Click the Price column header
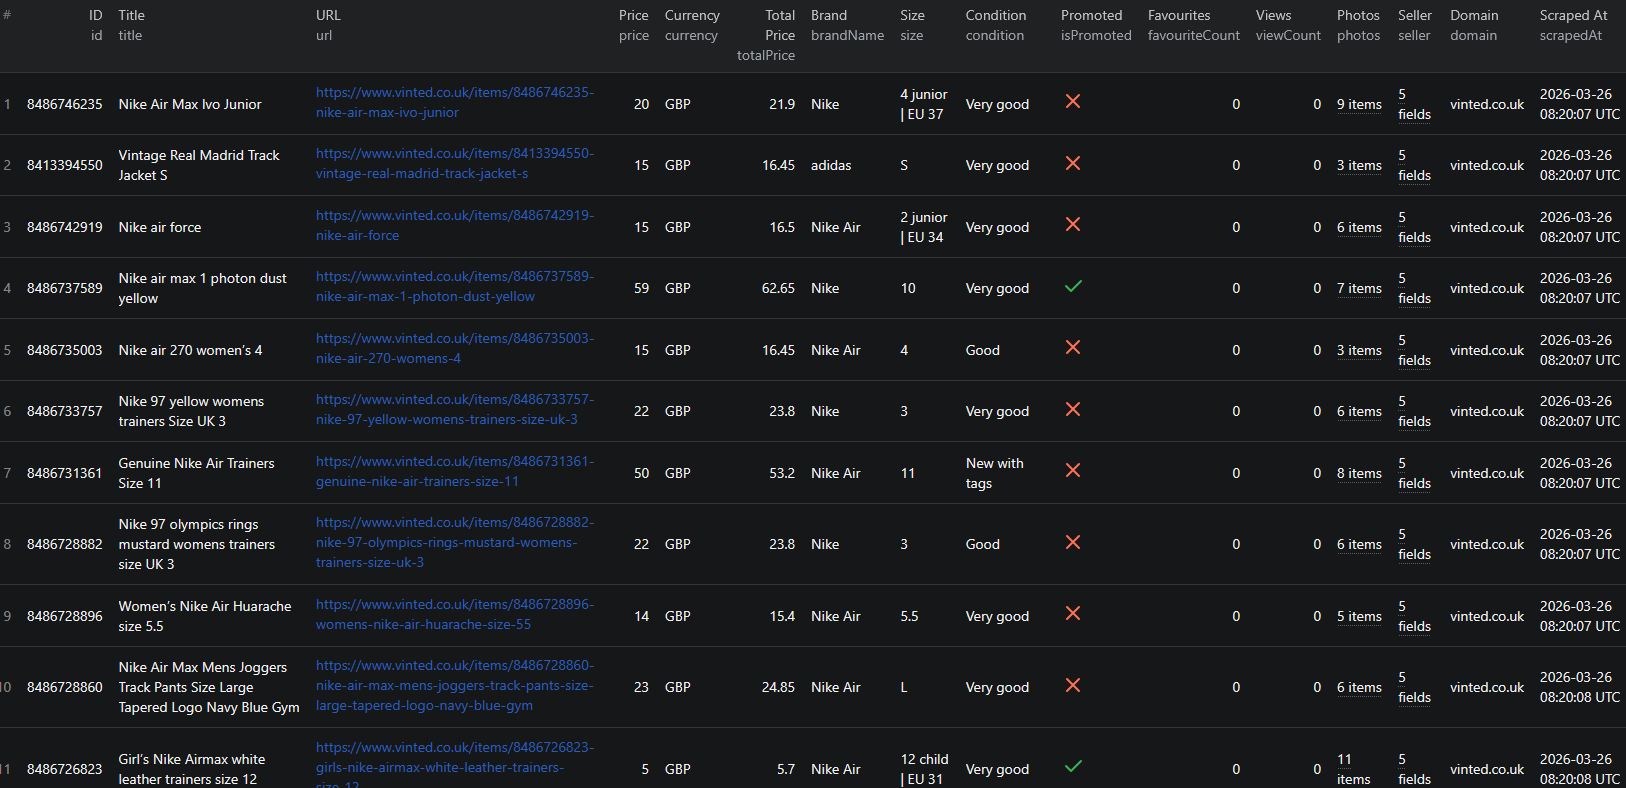Viewport: 1626px width, 788px height. click(633, 16)
